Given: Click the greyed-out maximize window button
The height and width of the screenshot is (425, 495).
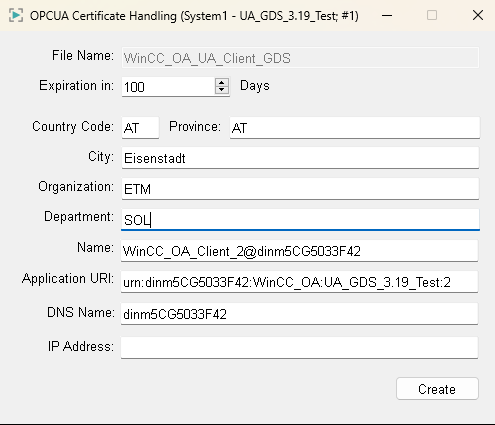Looking at the screenshot, I should 432,15.
